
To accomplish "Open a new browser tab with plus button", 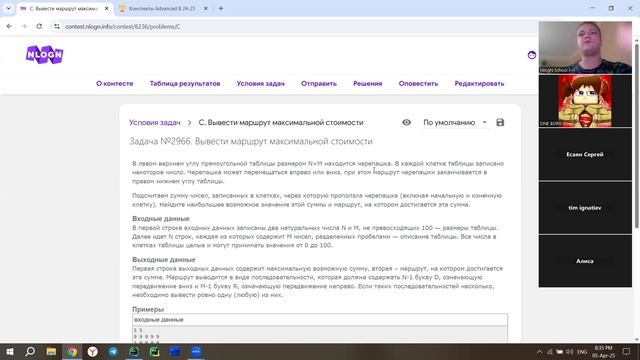I will tap(221, 8).
